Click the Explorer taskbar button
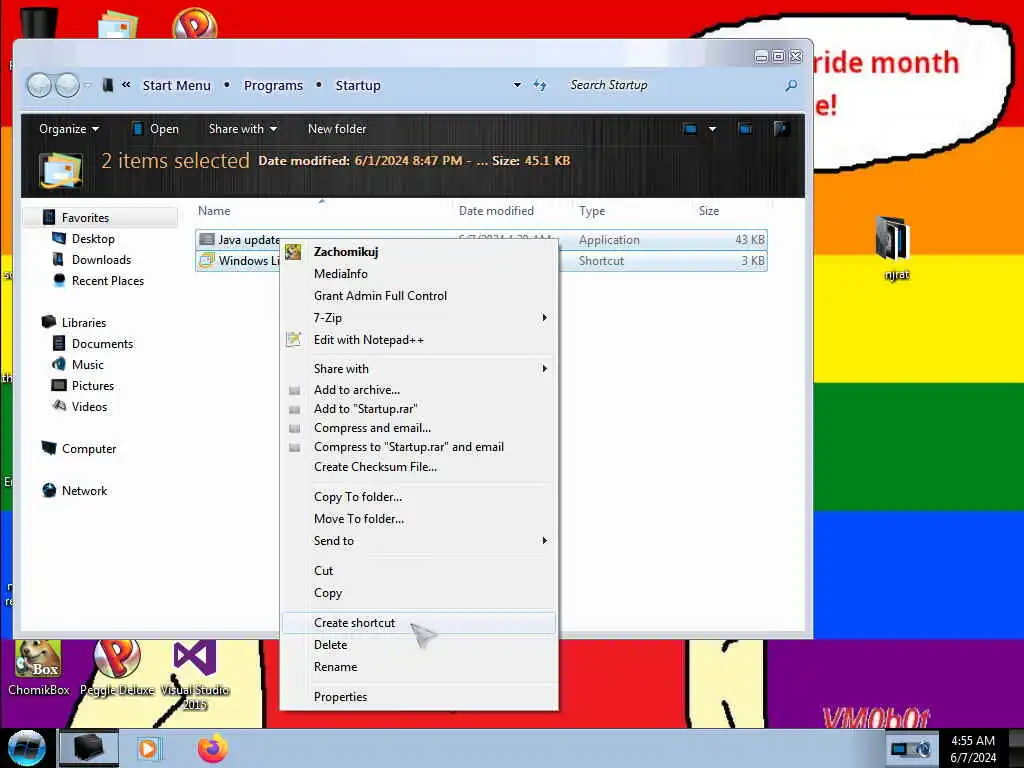1024x768 pixels. tap(89, 748)
